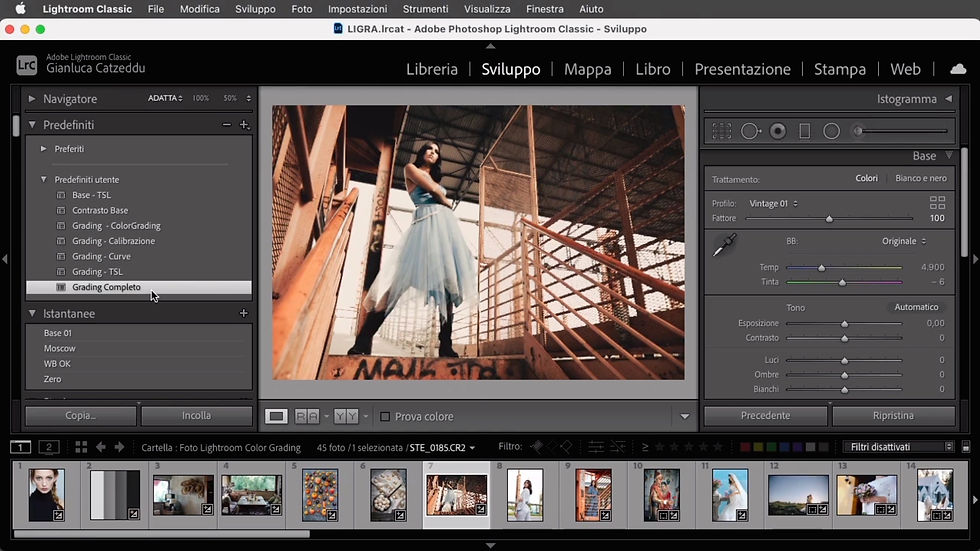Click the Precedente button
The width and height of the screenshot is (980, 551).
(x=766, y=415)
